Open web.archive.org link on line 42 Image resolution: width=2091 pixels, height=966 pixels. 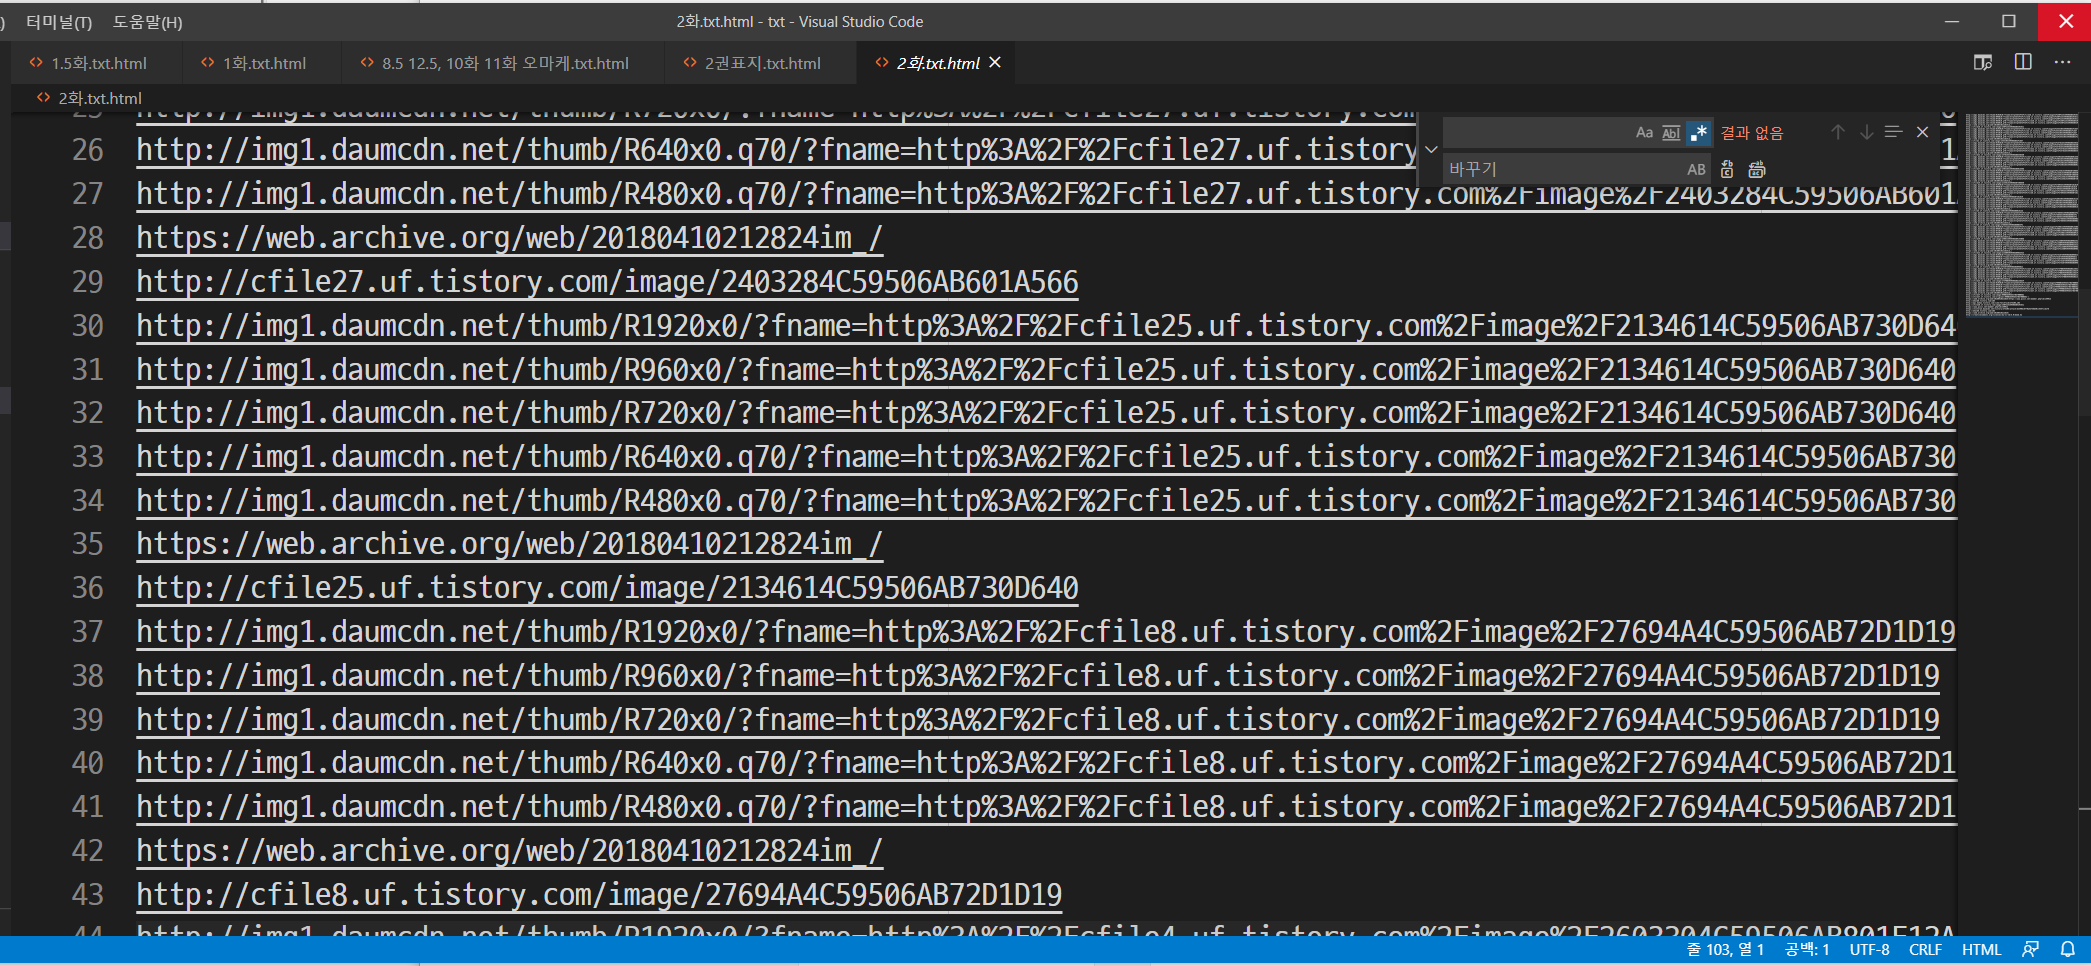click(509, 850)
